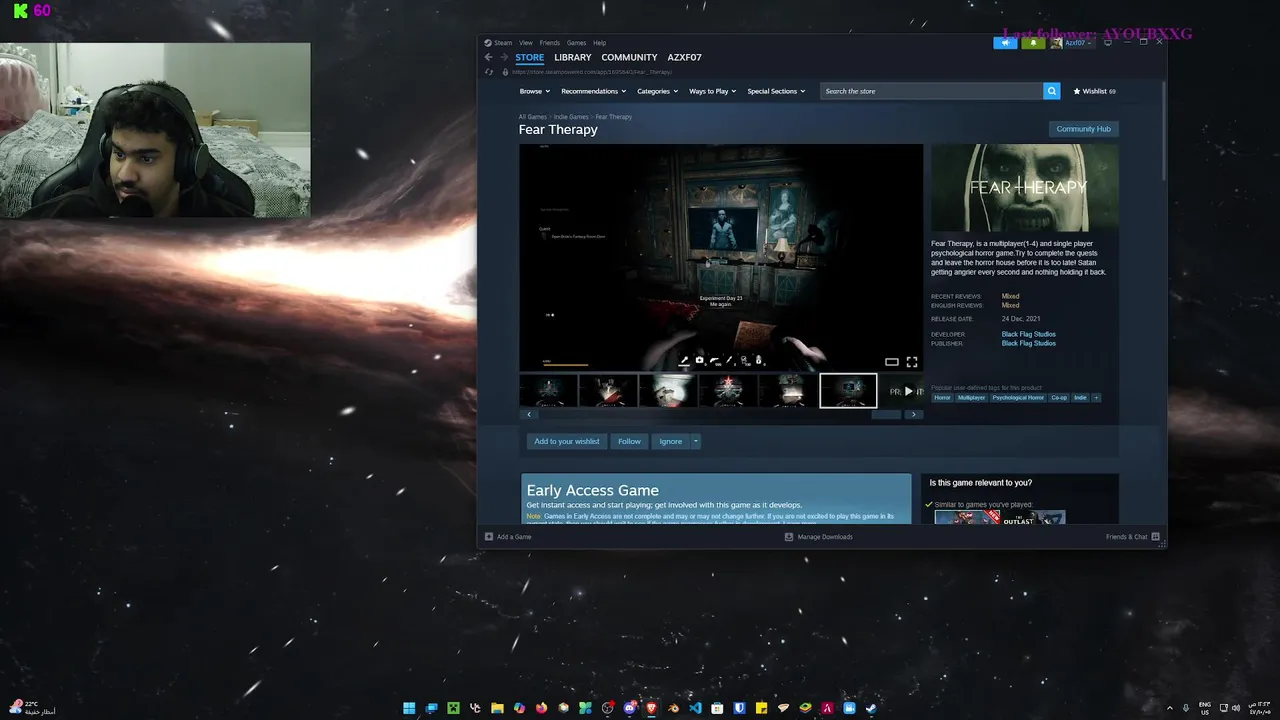Select the Co-op tag
1280x720 pixels.
[x=1059, y=397]
